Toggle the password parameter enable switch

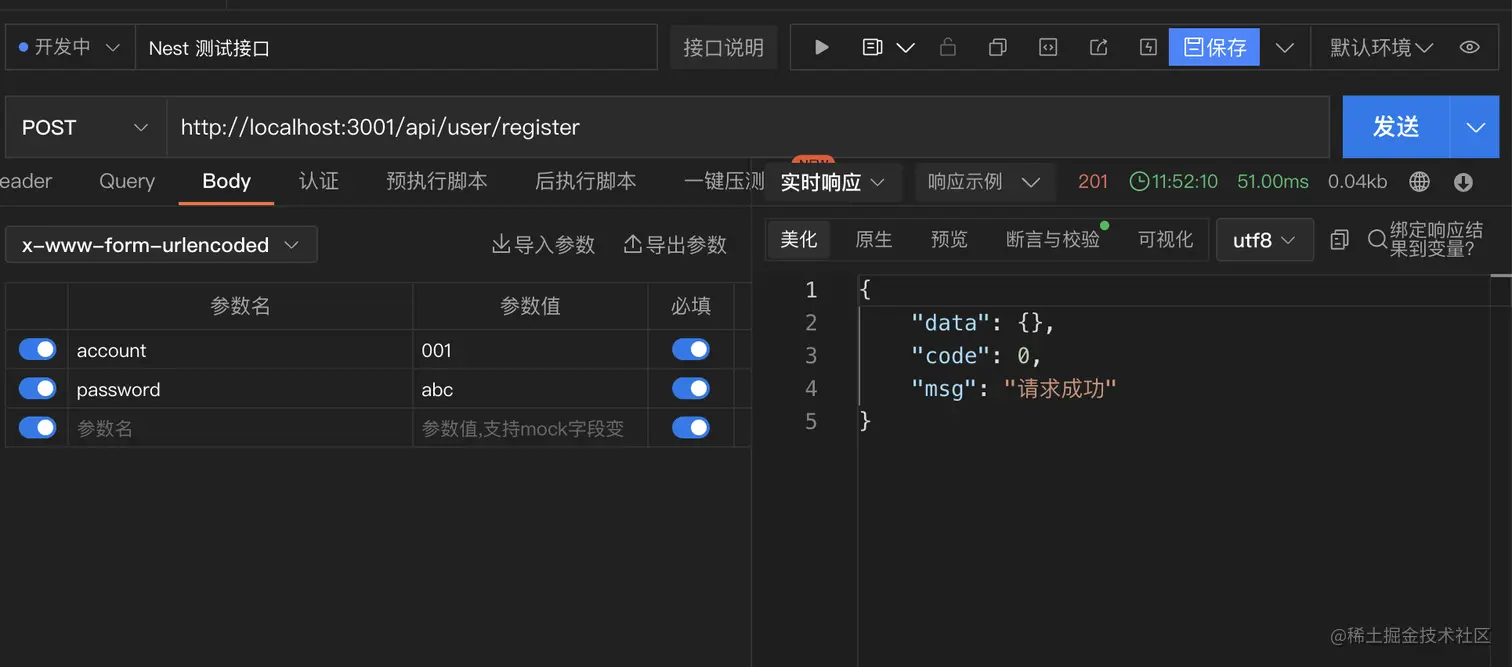(38, 388)
